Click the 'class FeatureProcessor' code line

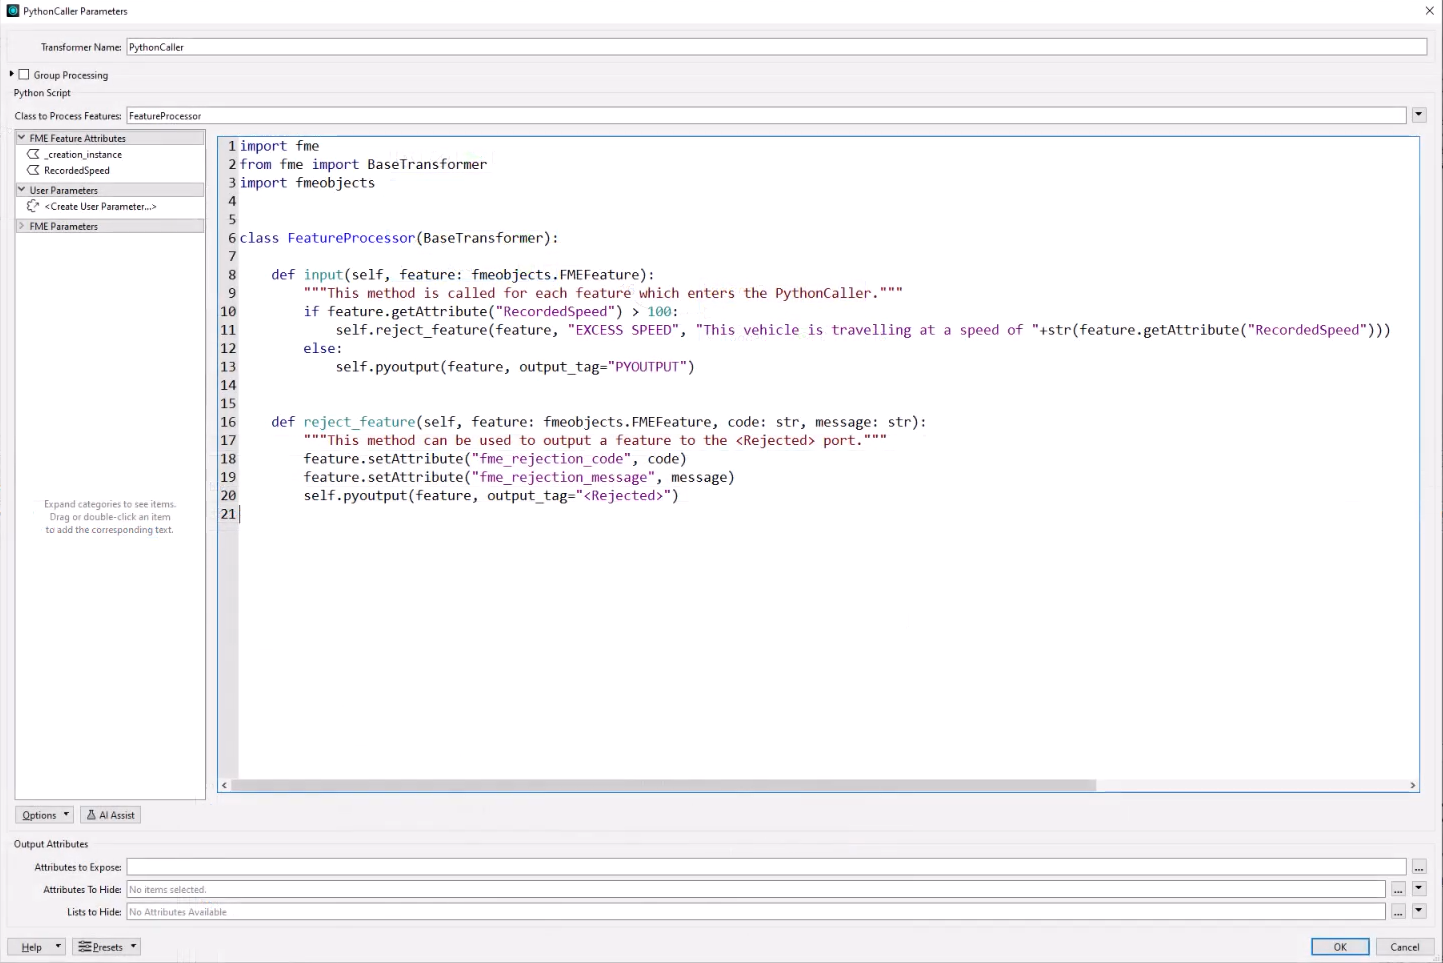click(x=399, y=238)
